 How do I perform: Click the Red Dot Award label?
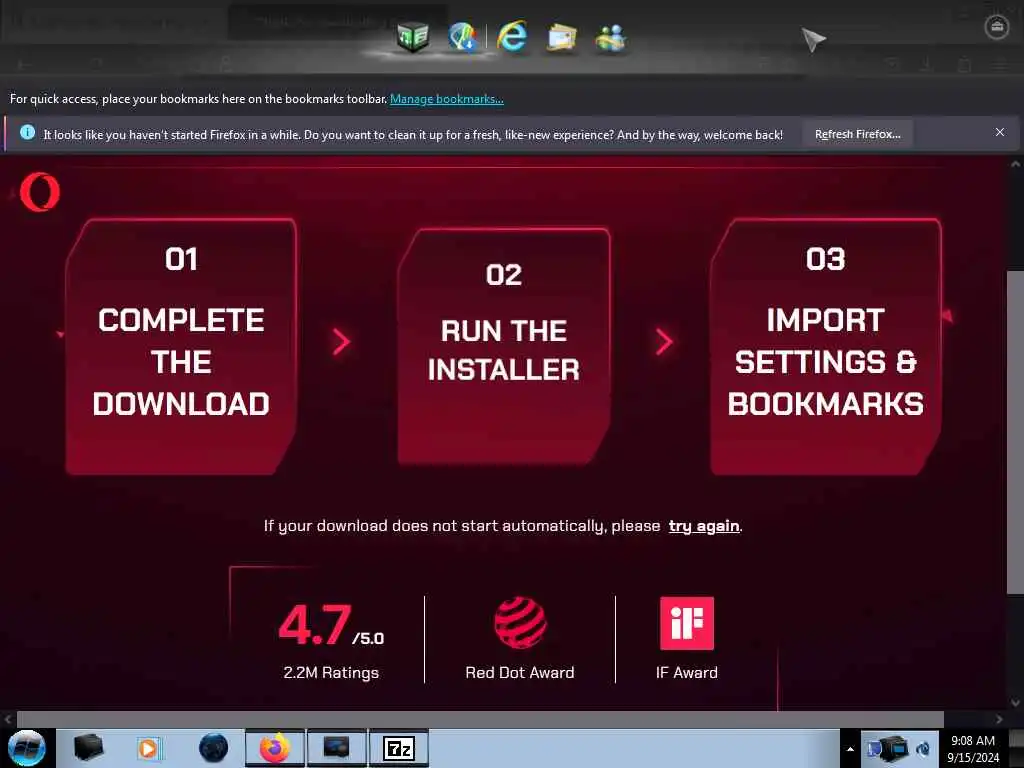[x=520, y=673]
